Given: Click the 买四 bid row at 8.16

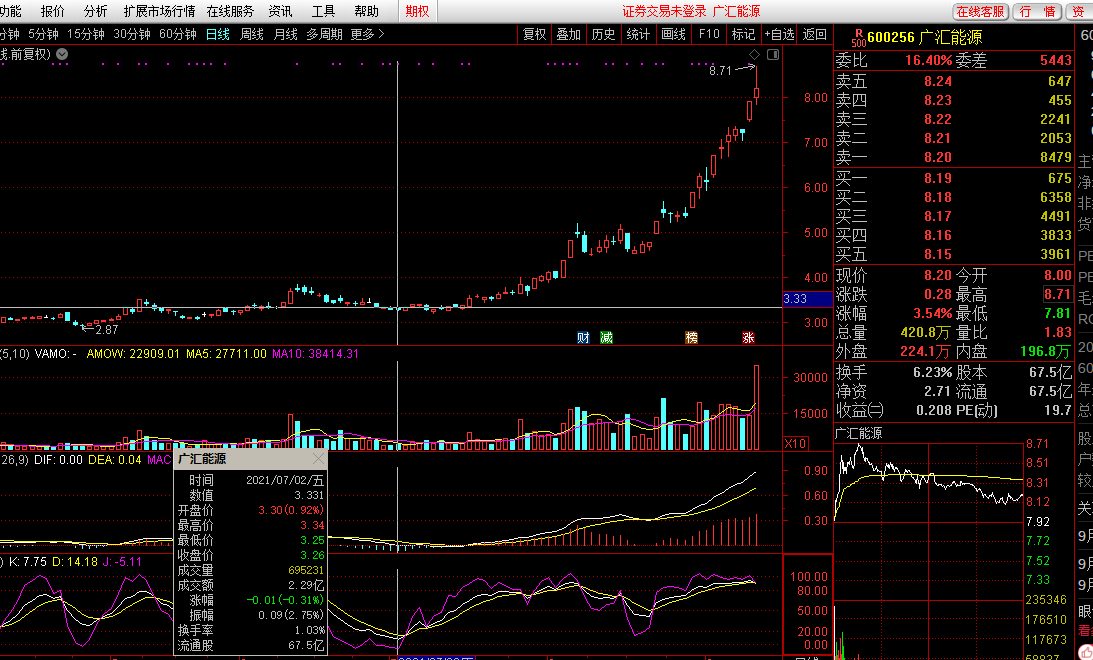Looking at the screenshot, I should pyautogui.click(x=954, y=235).
